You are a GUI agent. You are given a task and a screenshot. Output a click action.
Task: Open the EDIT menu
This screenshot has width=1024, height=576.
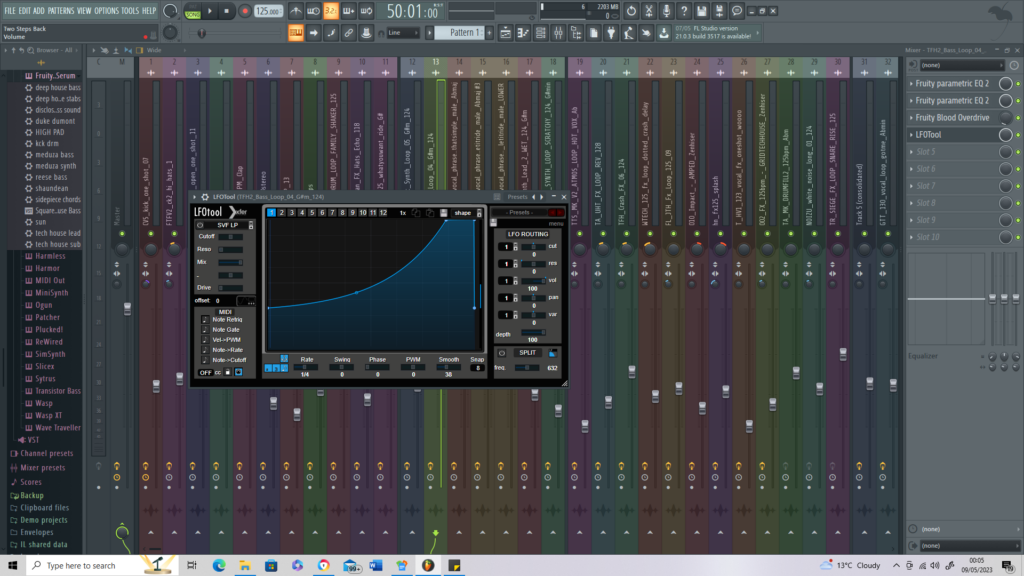[25, 11]
